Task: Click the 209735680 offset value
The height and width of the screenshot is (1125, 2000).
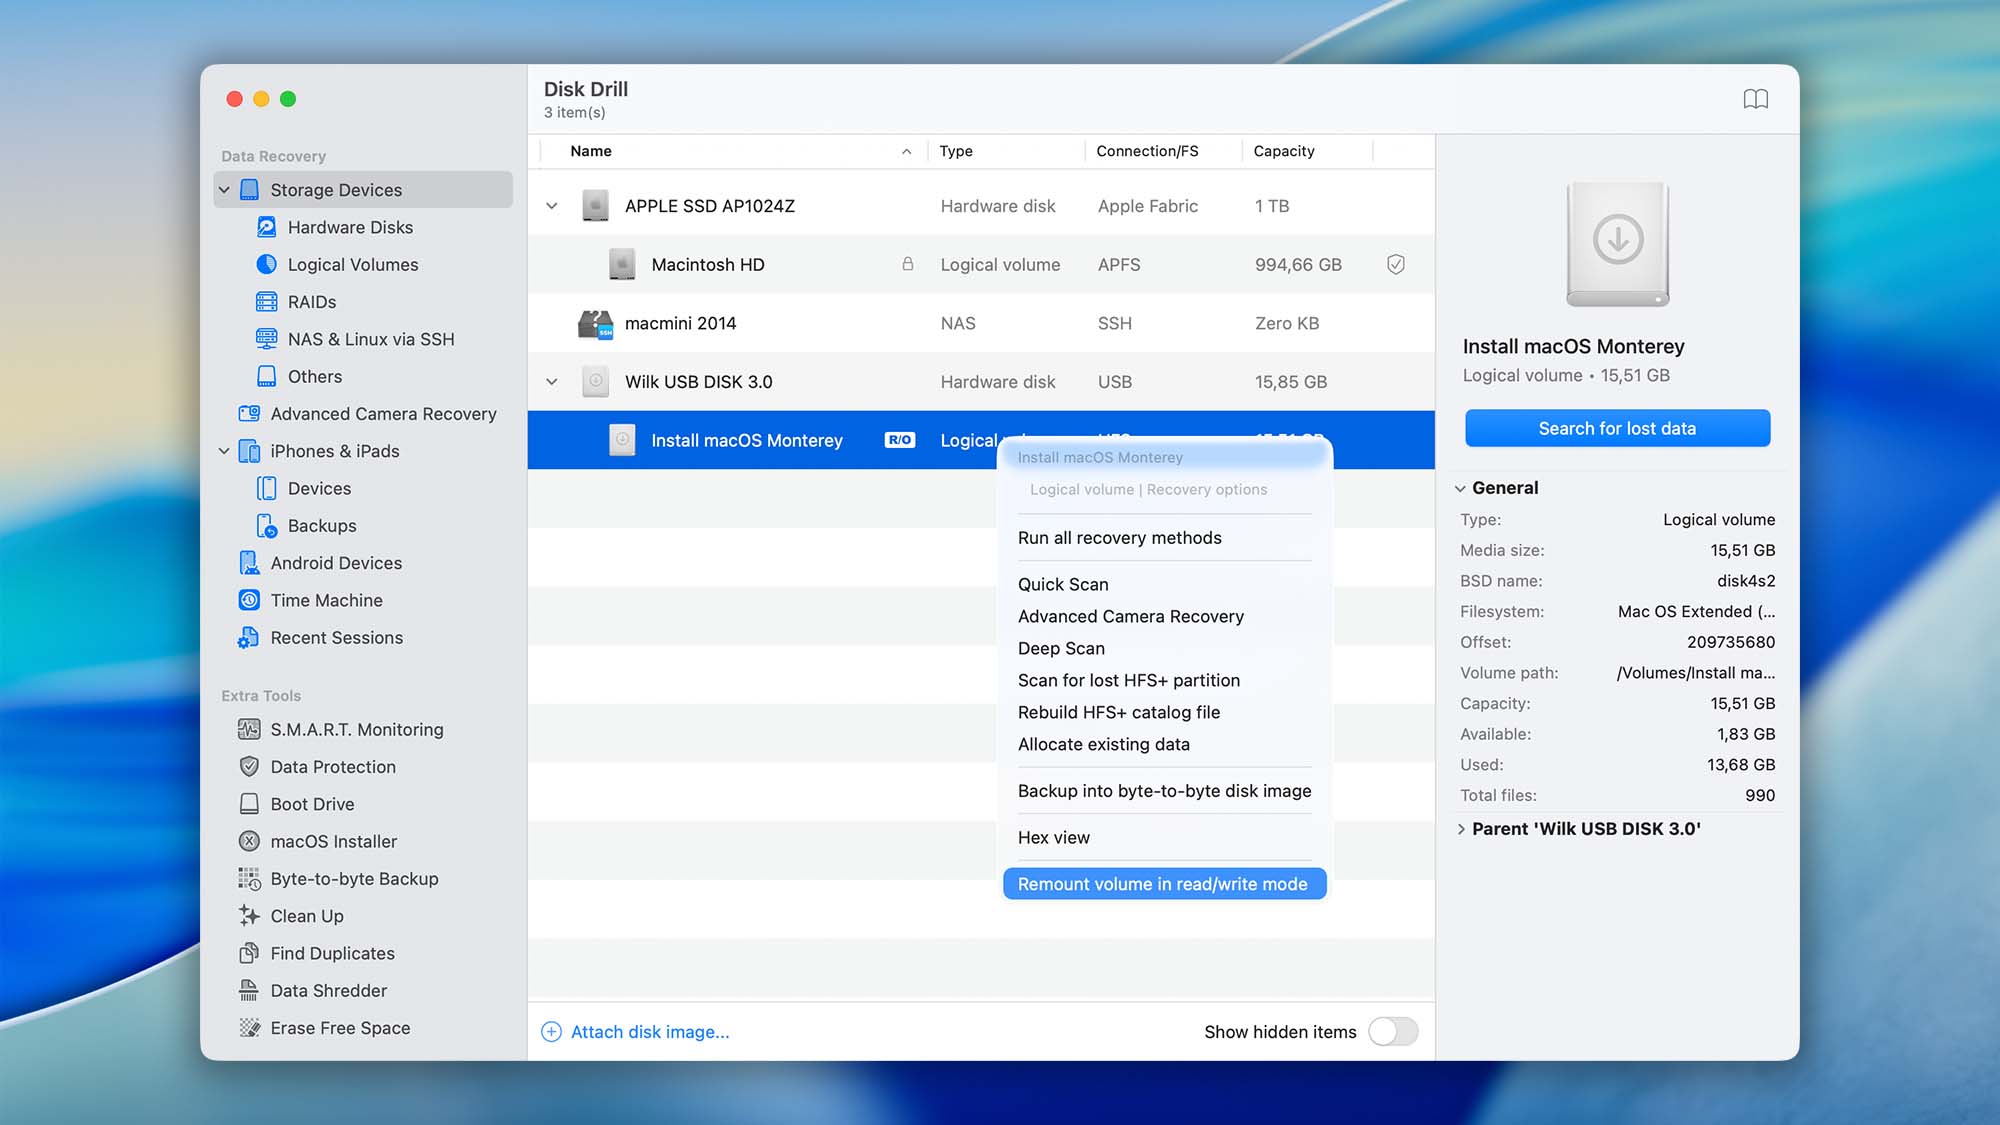Action: [x=1731, y=642]
